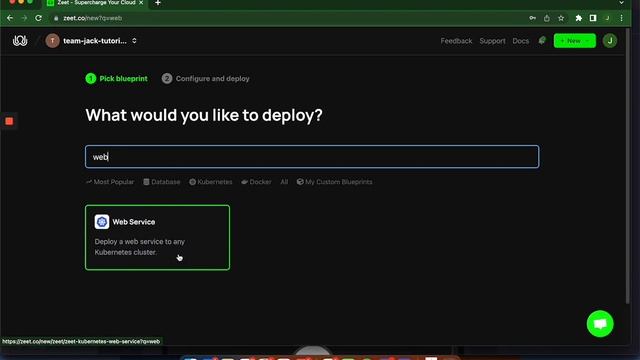Select the Configure and deploy step
The image size is (640, 360).
pos(205,78)
